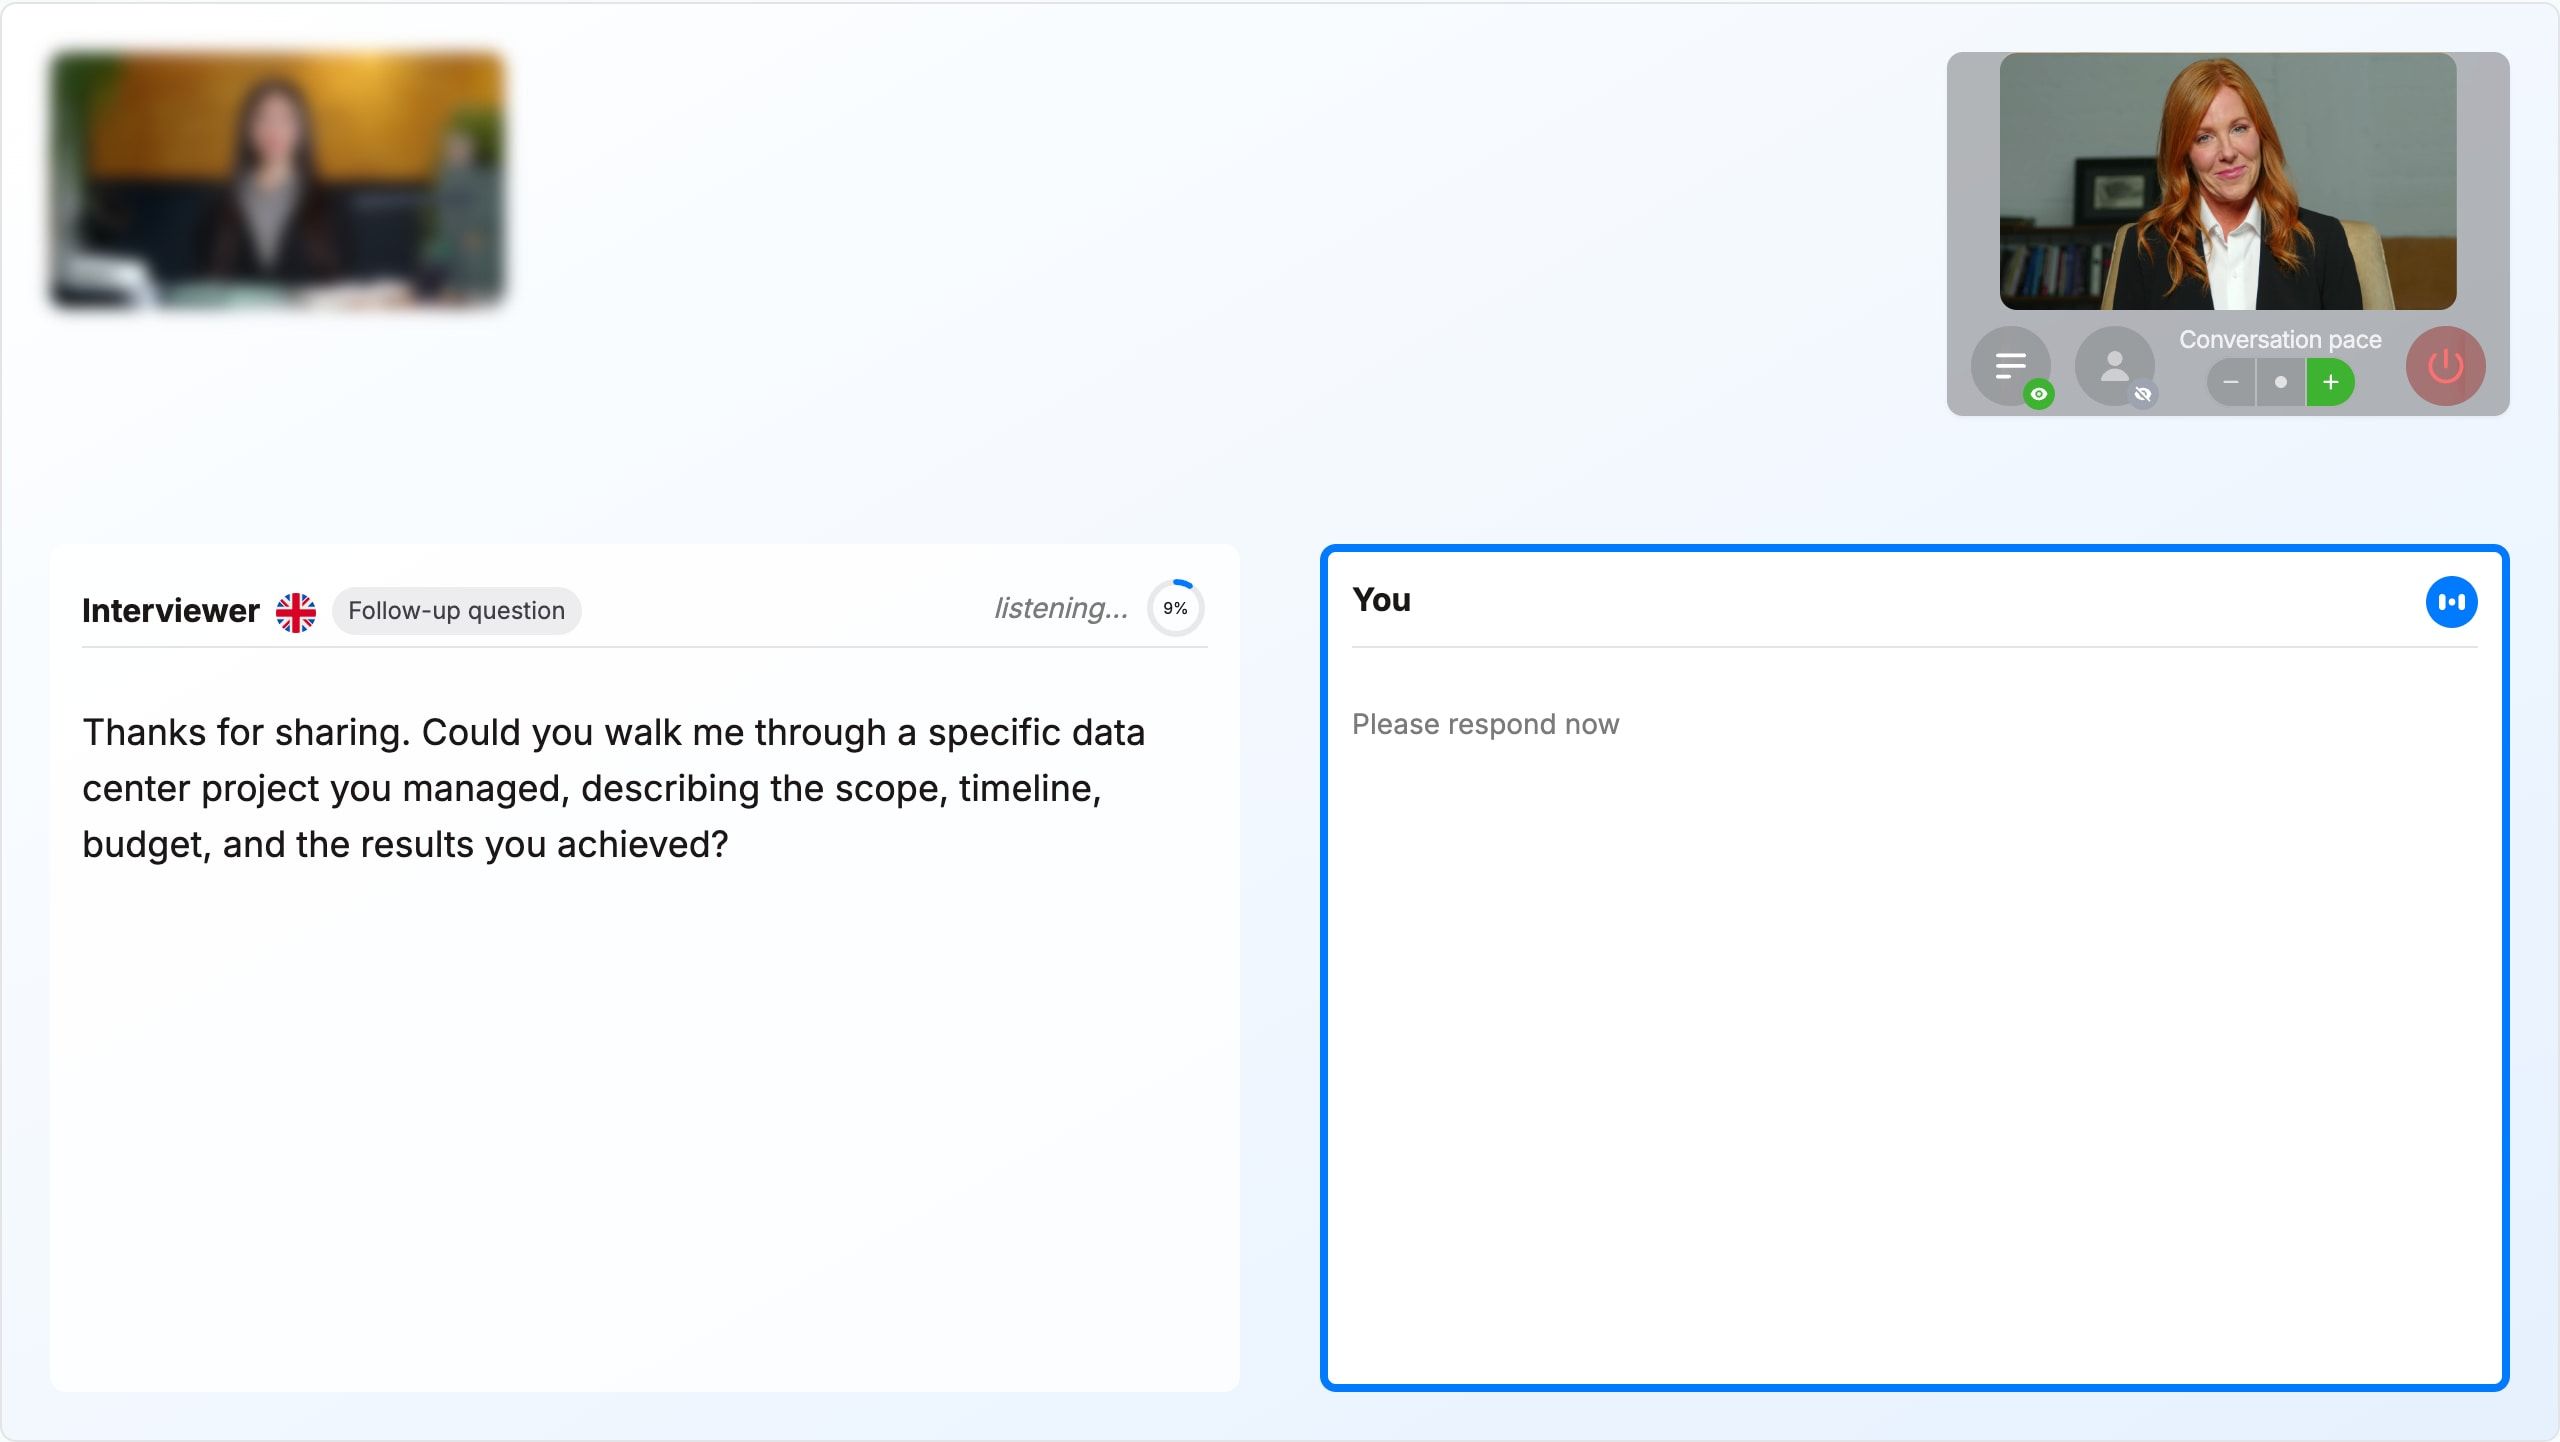The width and height of the screenshot is (2560, 1442).
Task: Click the green eye badge on the transcript icon
Action: 2038,394
